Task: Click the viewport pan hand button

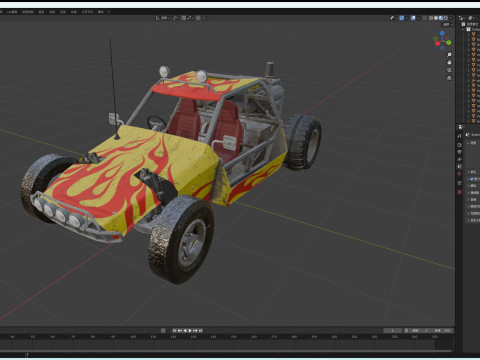Action: [x=449, y=62]
